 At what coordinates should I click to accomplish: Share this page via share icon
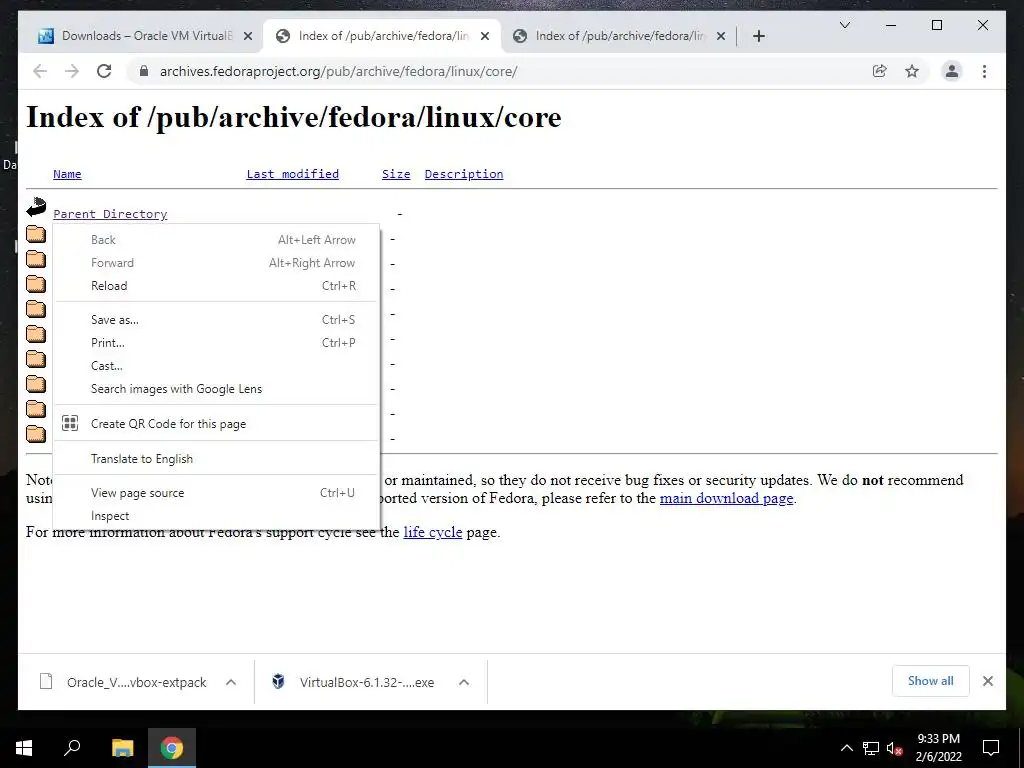coord(880,71)
